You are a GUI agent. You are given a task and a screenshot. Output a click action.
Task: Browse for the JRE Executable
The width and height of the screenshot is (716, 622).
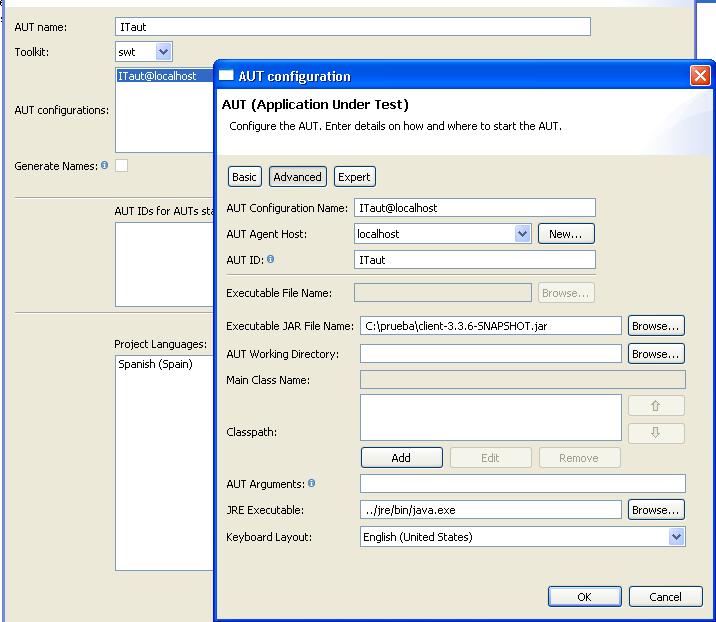(x=656, y=510)
